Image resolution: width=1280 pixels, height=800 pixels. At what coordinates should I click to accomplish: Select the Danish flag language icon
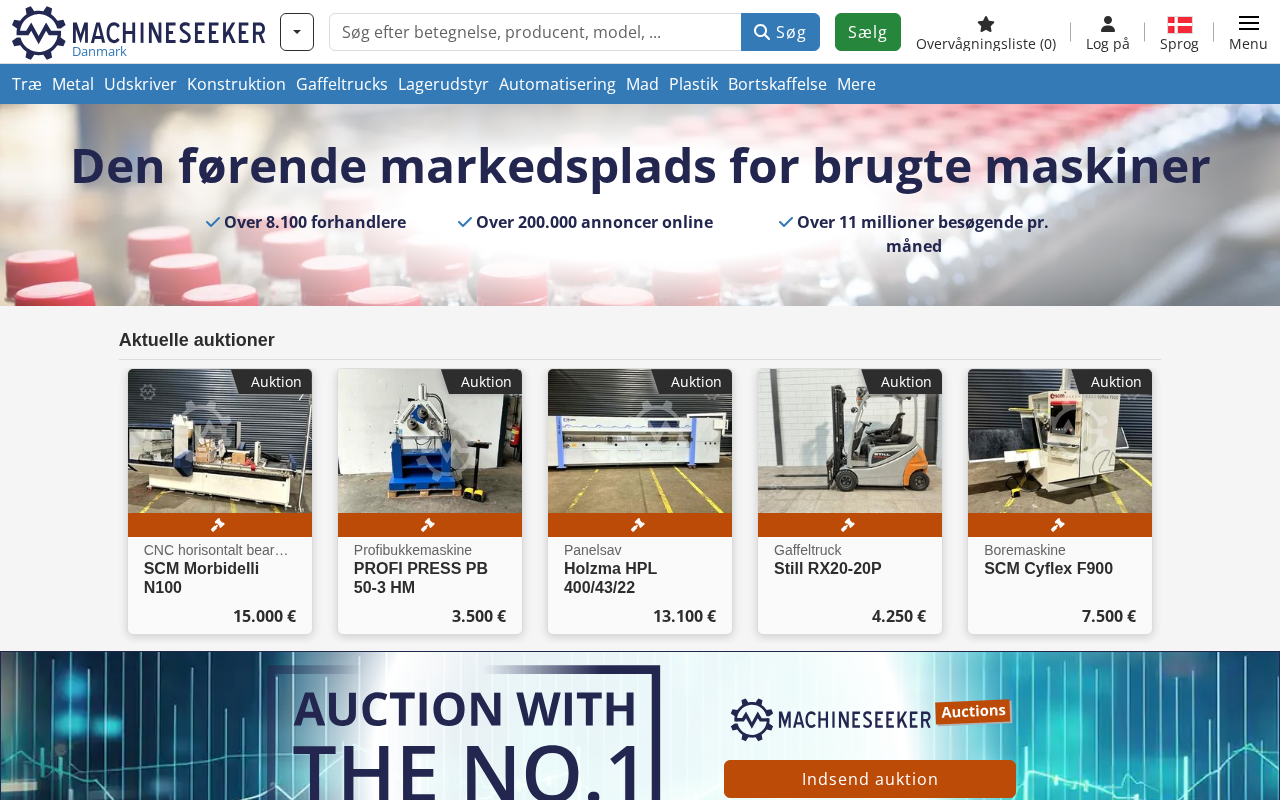(x=1180, y=25)
